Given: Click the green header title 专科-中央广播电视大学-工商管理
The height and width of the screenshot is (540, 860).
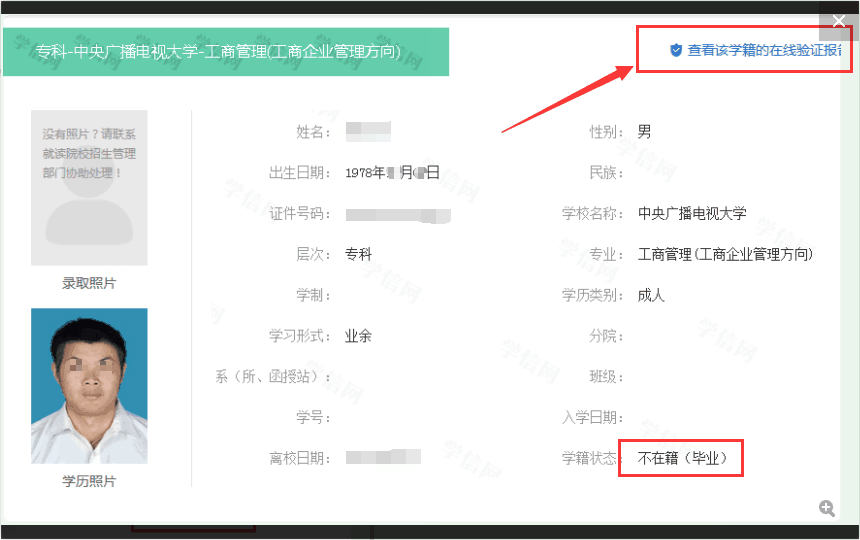Looking at the screenshot, I should pos(218,52).
